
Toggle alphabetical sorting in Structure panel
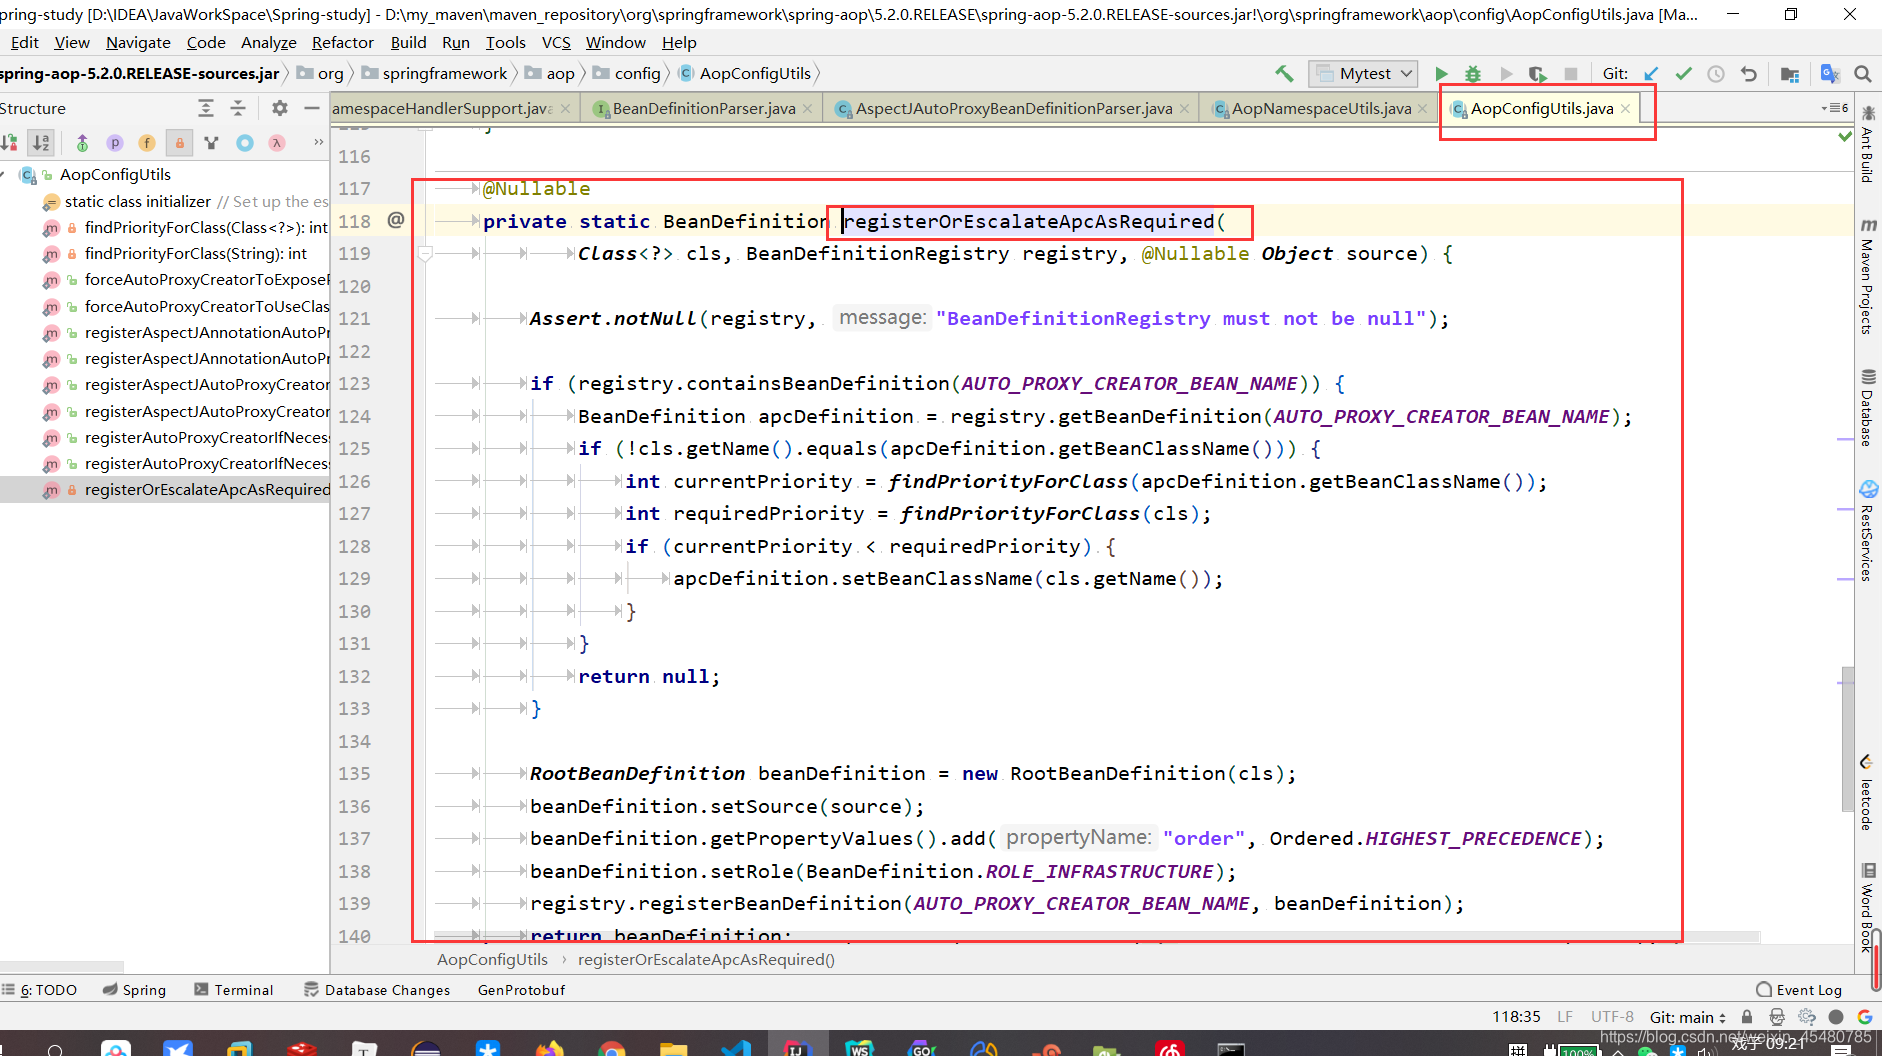(41, 143)
